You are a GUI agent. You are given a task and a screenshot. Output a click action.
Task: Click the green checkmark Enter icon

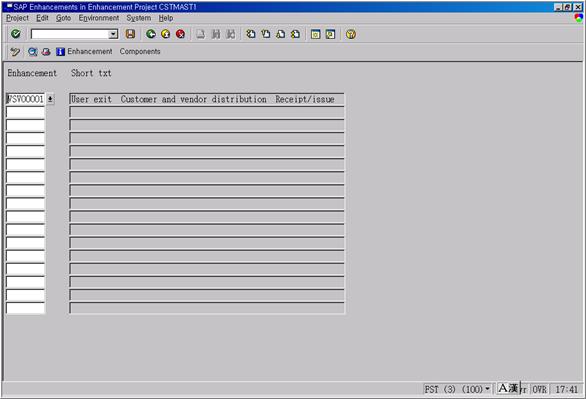16,34
